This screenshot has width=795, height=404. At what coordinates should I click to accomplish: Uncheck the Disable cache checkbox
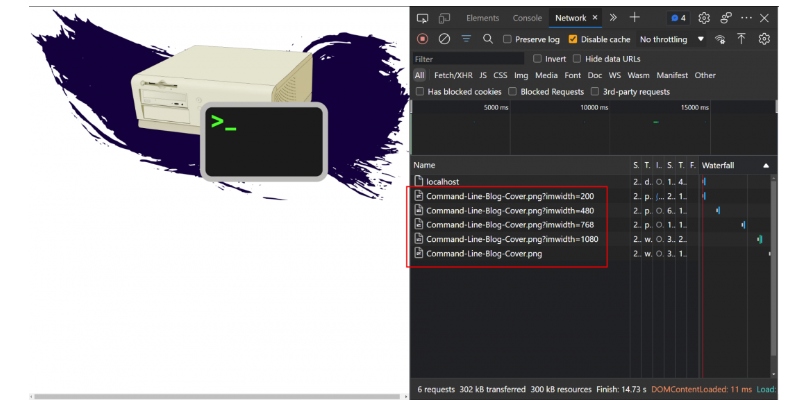pos(572,40)
